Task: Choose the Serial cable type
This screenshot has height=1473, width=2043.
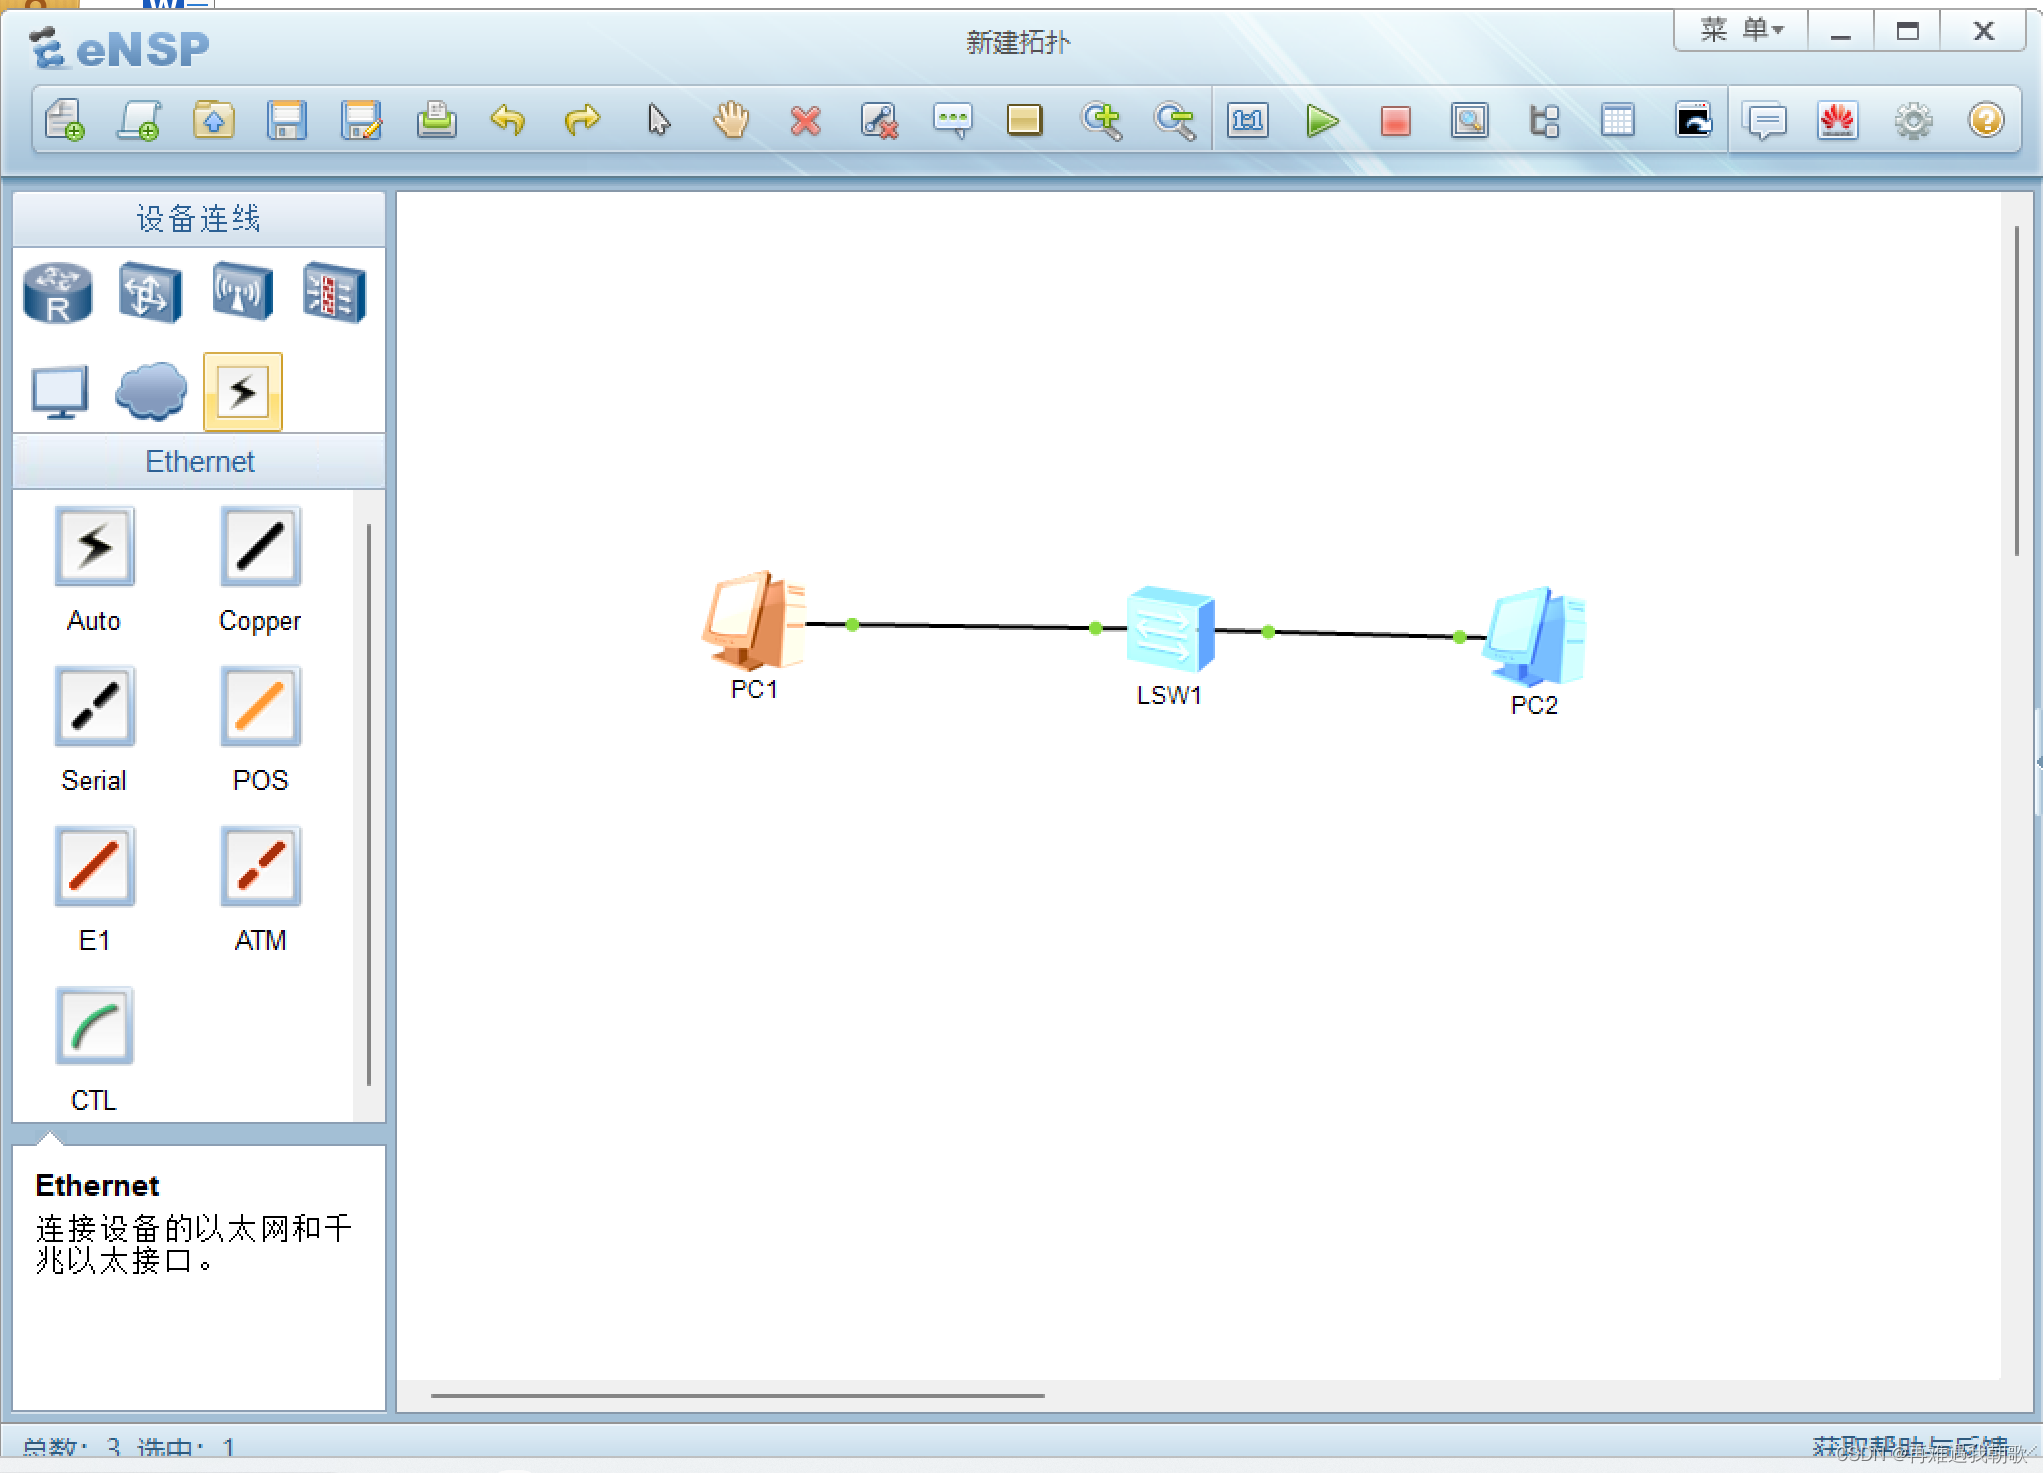Action: pos(94,707)
